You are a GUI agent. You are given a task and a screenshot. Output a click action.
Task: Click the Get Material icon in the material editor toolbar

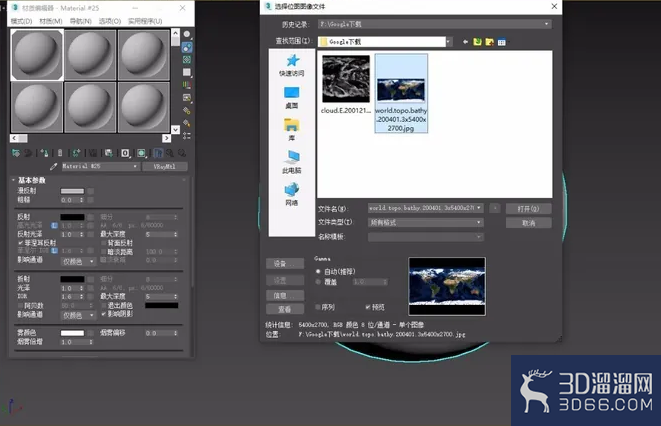pyautogui.click(x=16, y=153)
